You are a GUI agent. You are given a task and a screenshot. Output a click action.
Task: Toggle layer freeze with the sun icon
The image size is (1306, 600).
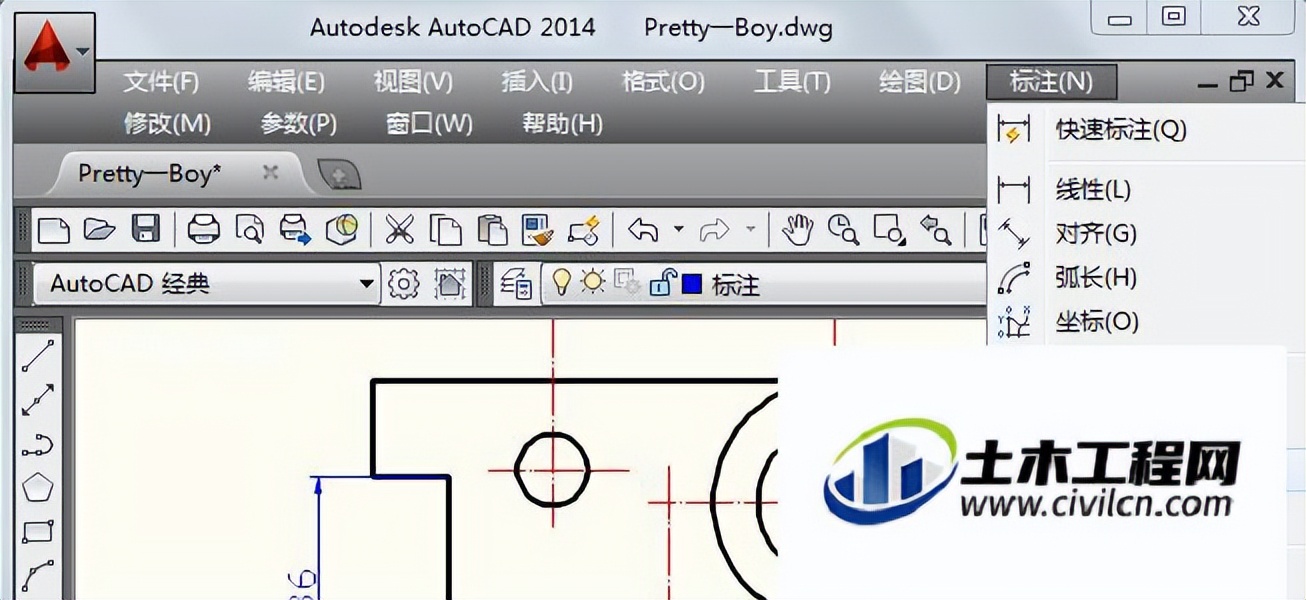593,283
